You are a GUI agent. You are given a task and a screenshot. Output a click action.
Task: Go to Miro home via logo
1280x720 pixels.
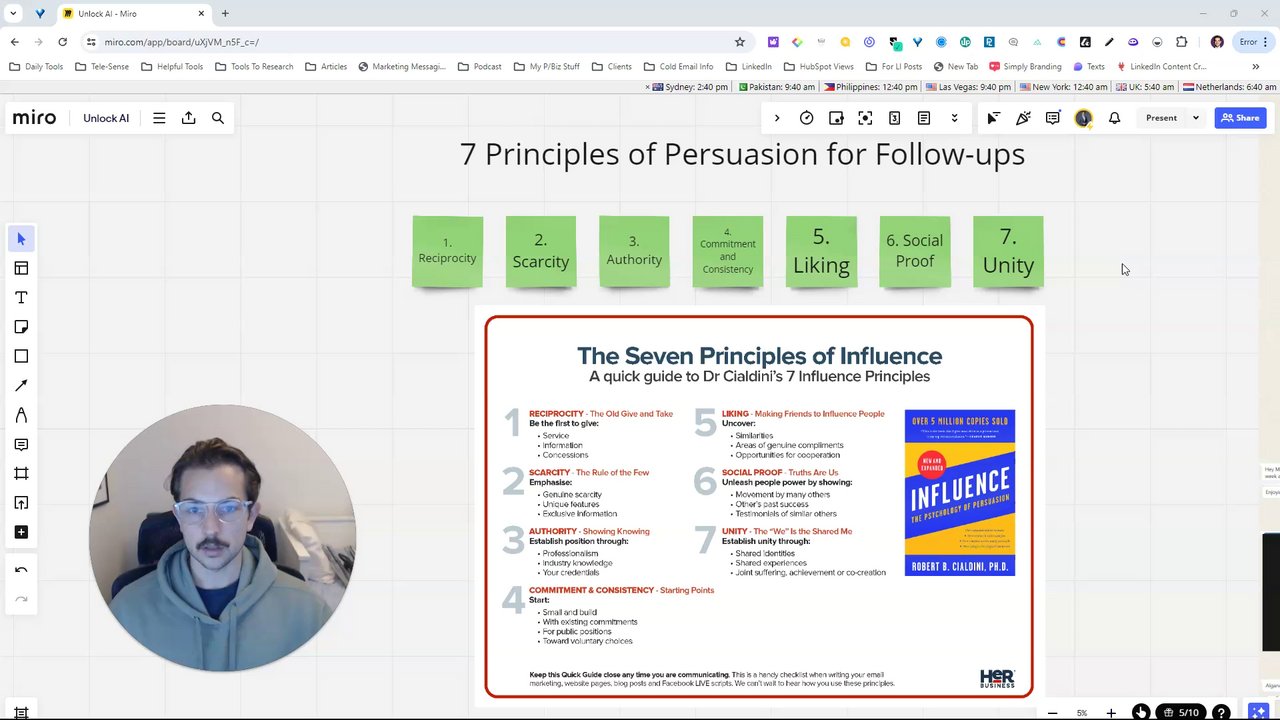pyautogui.click(x=34, y=118)
